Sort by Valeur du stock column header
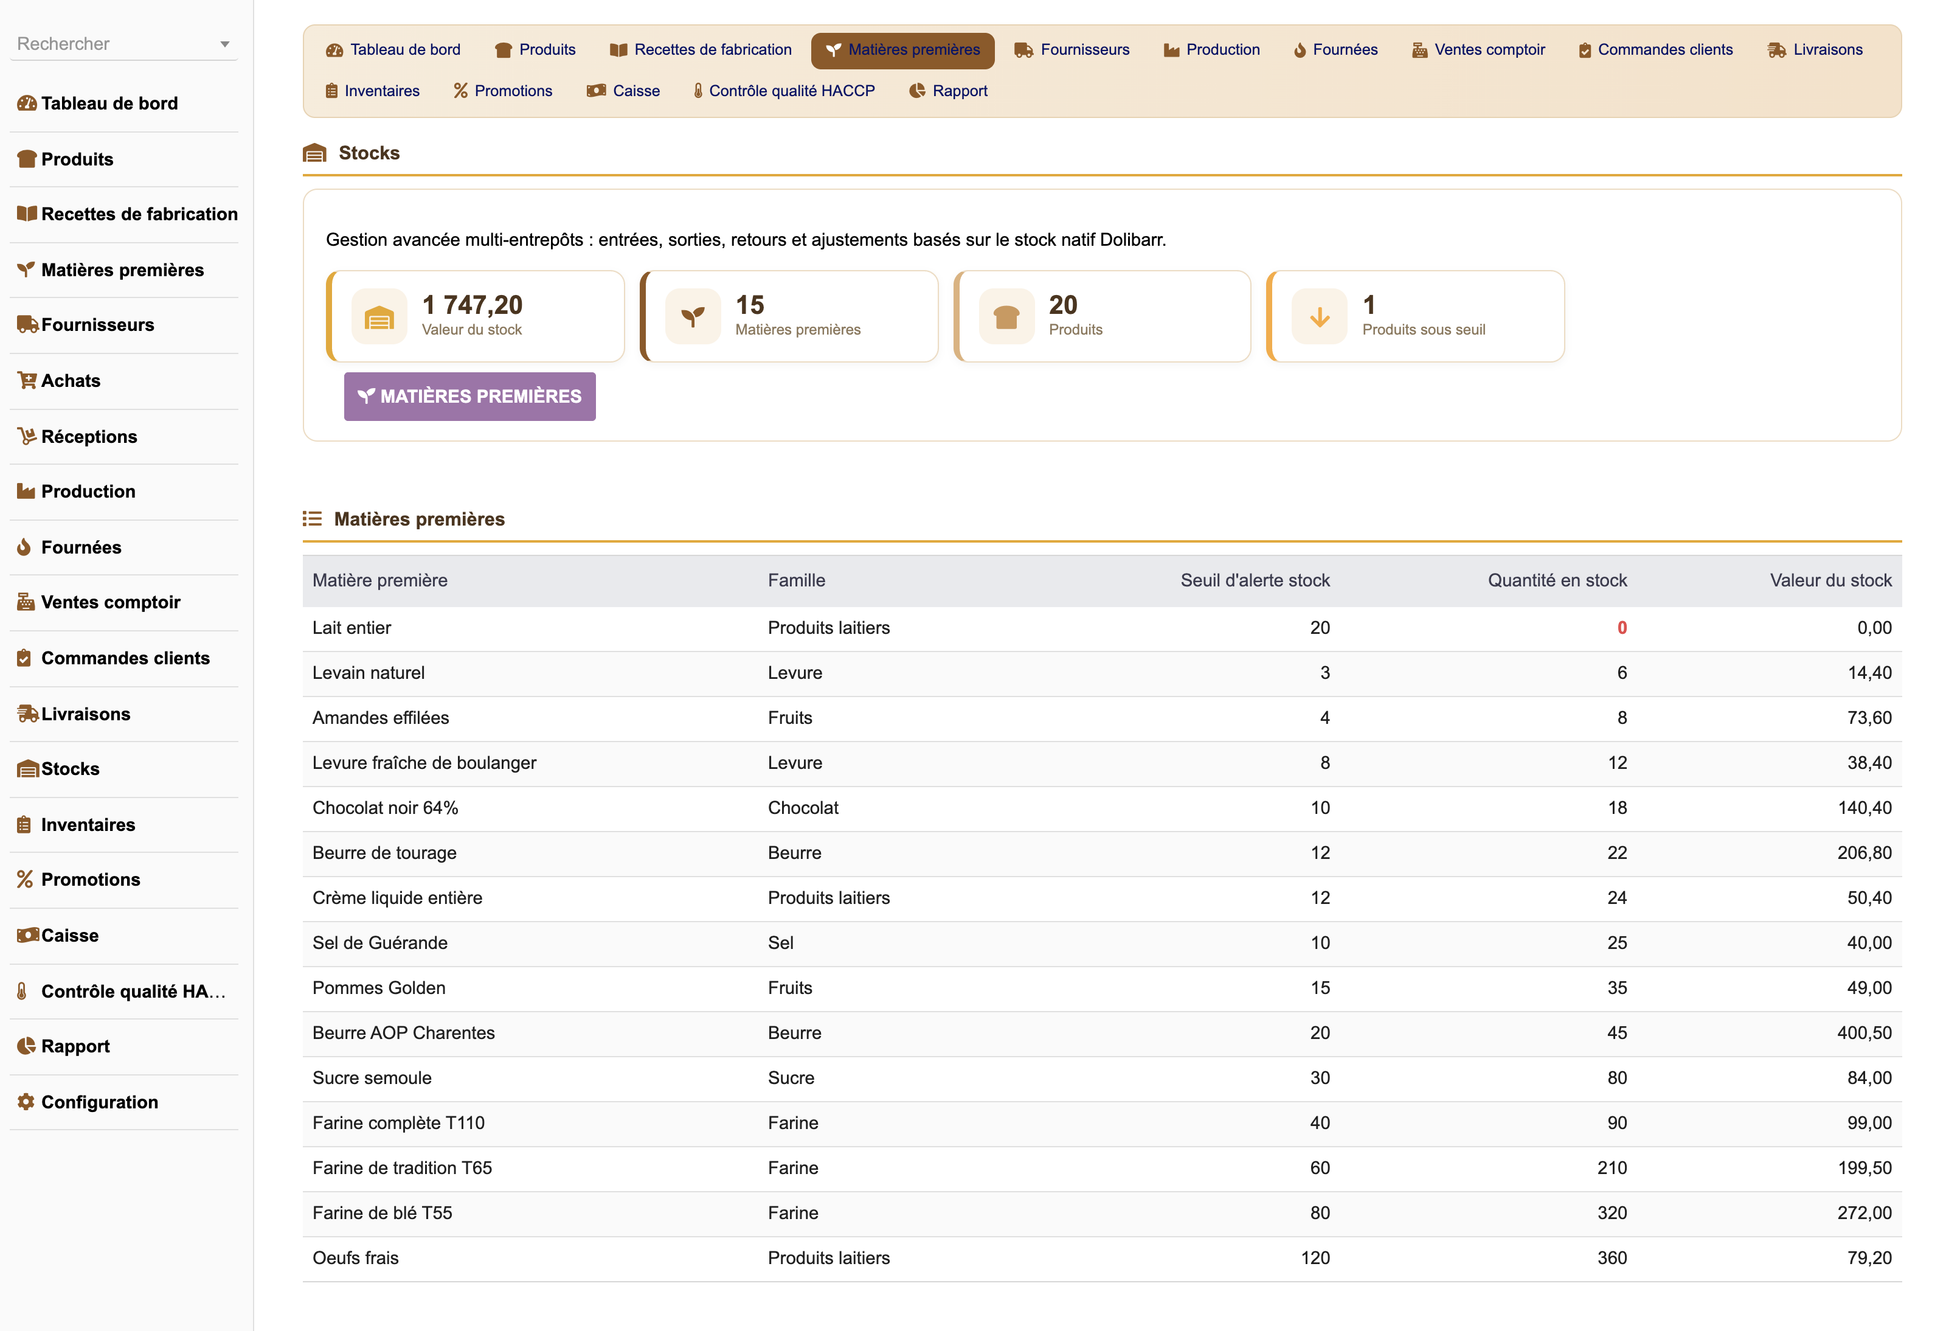The height and width of the screenshot is (1331, 1946). coord(1830,581)
